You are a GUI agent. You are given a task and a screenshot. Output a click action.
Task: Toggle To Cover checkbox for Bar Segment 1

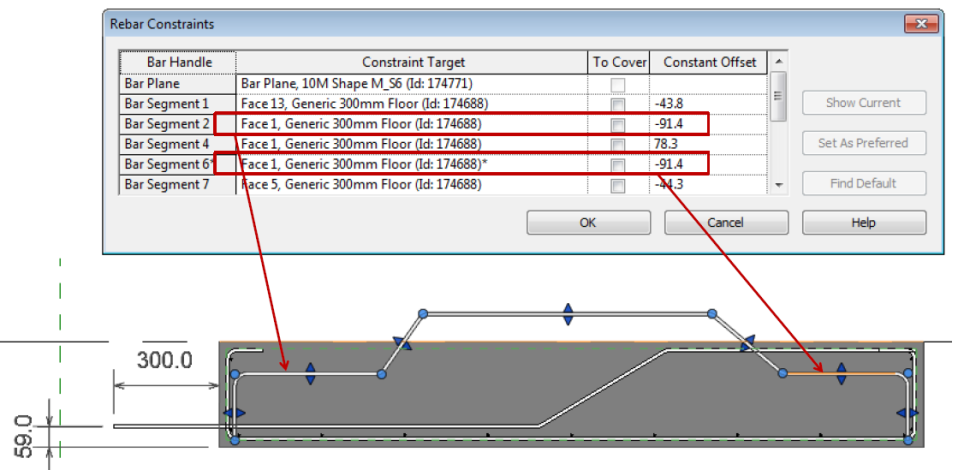(618, 105)
